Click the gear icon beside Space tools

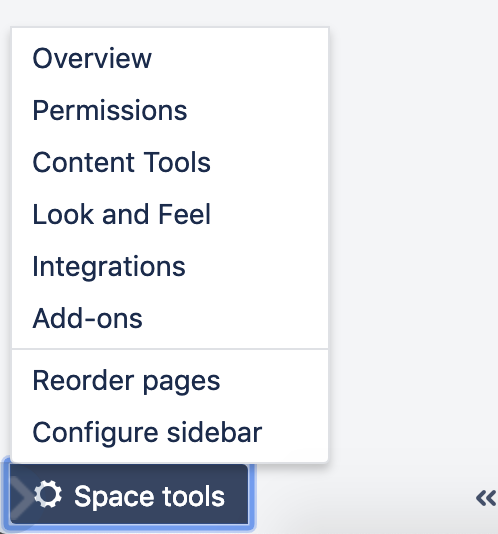48,494
